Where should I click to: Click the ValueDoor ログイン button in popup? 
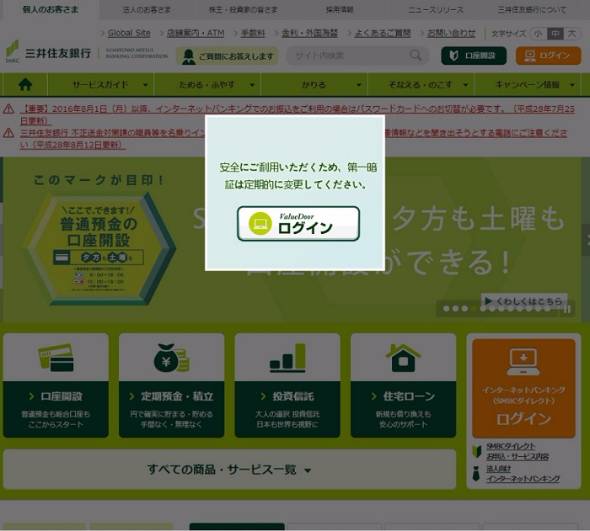[x=298, y=224]
